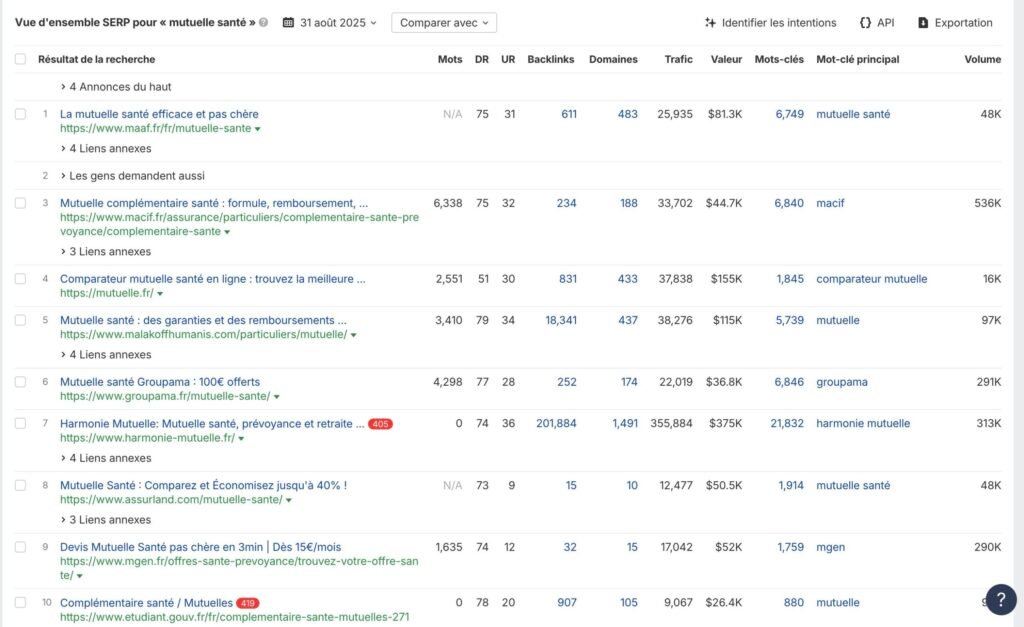This screenshot has width=1024, height=627.
Task: Open the Comparer avec dropdown
Action: (x=443, y=23)
